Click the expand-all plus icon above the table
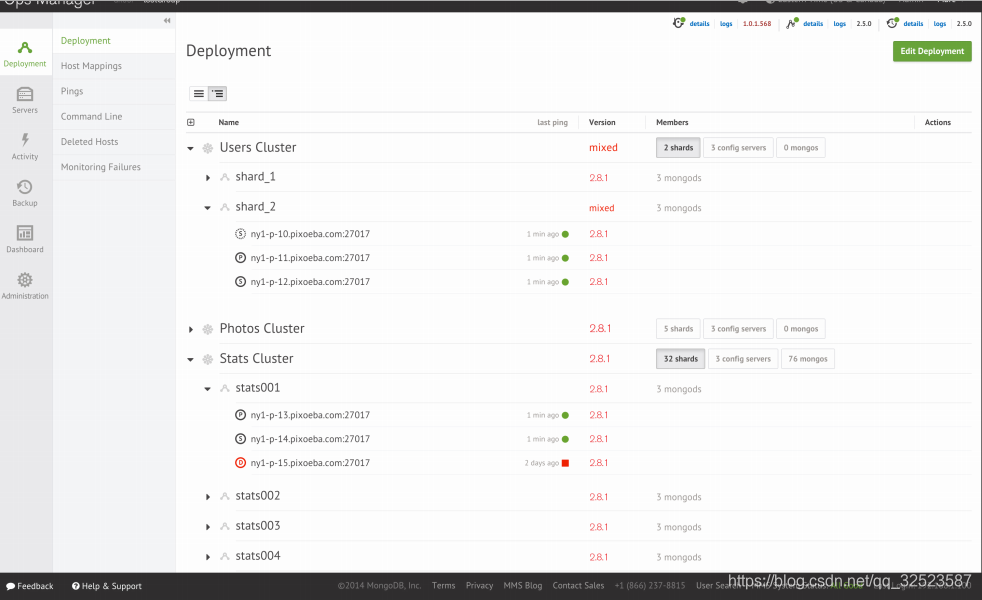 point(190,122)
